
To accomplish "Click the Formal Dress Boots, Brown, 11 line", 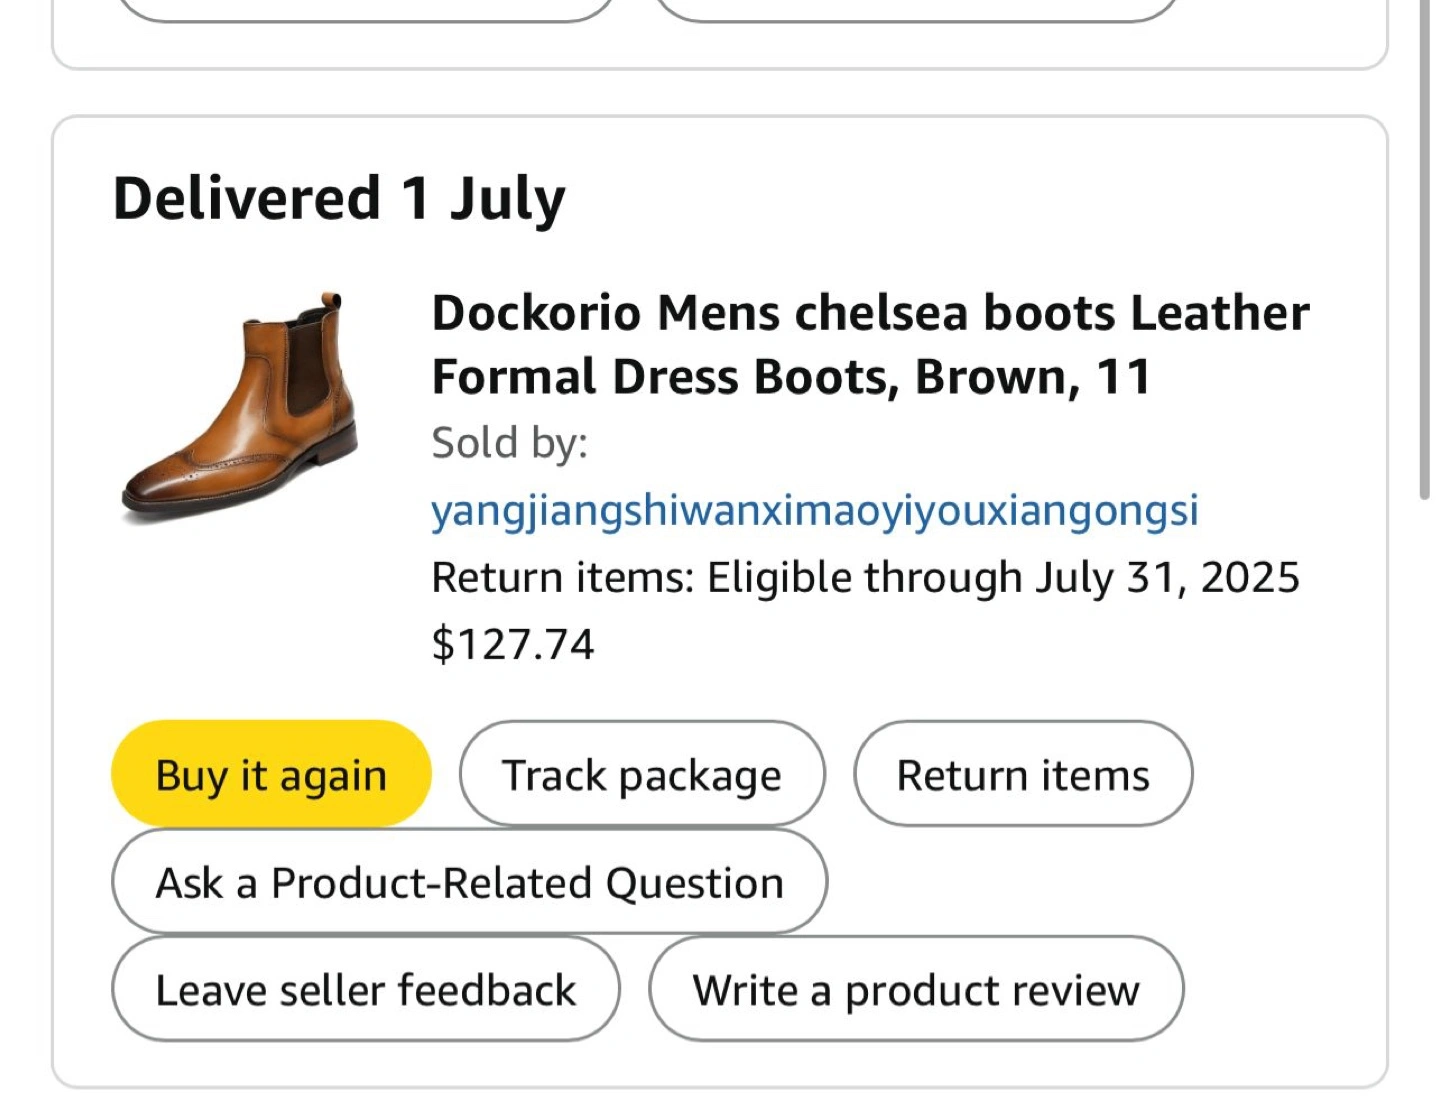I will [791, 377].
